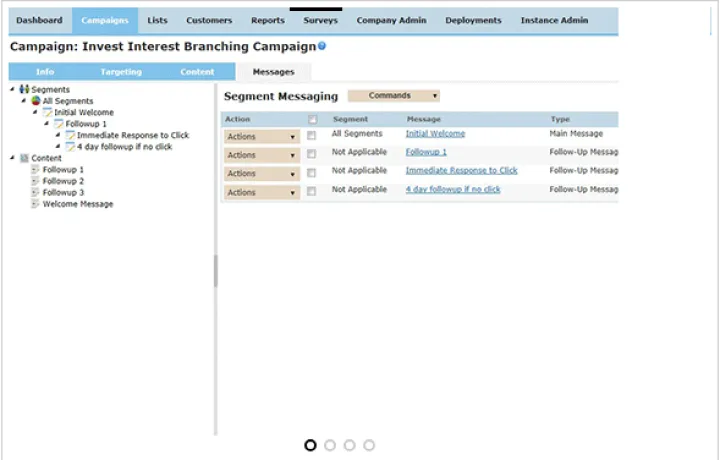Open Actions dropdown for Immediate Response row

point(261,173)
